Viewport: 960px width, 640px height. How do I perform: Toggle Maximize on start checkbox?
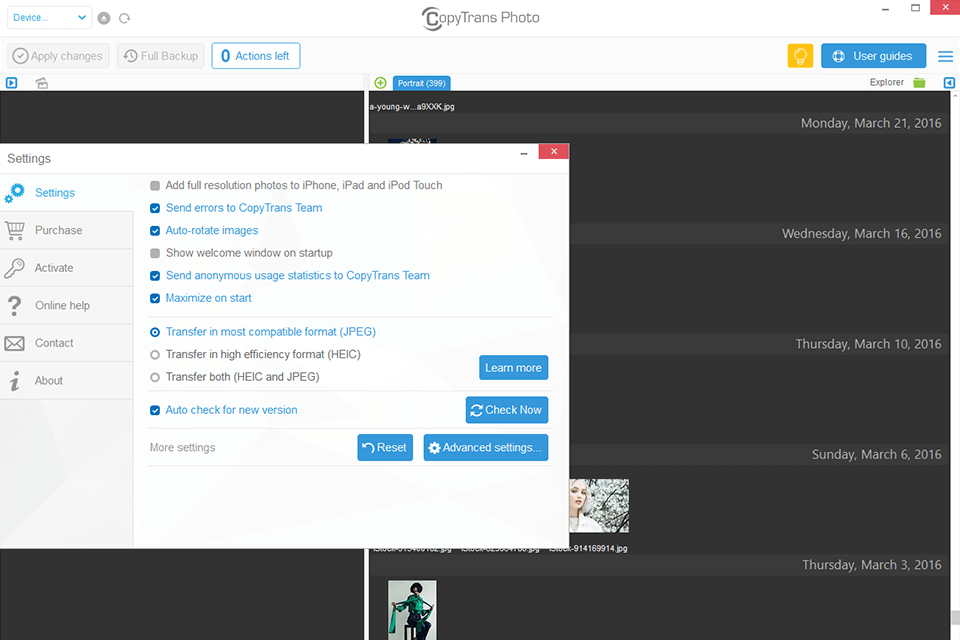pyautogui.click(x=155, y=298)
